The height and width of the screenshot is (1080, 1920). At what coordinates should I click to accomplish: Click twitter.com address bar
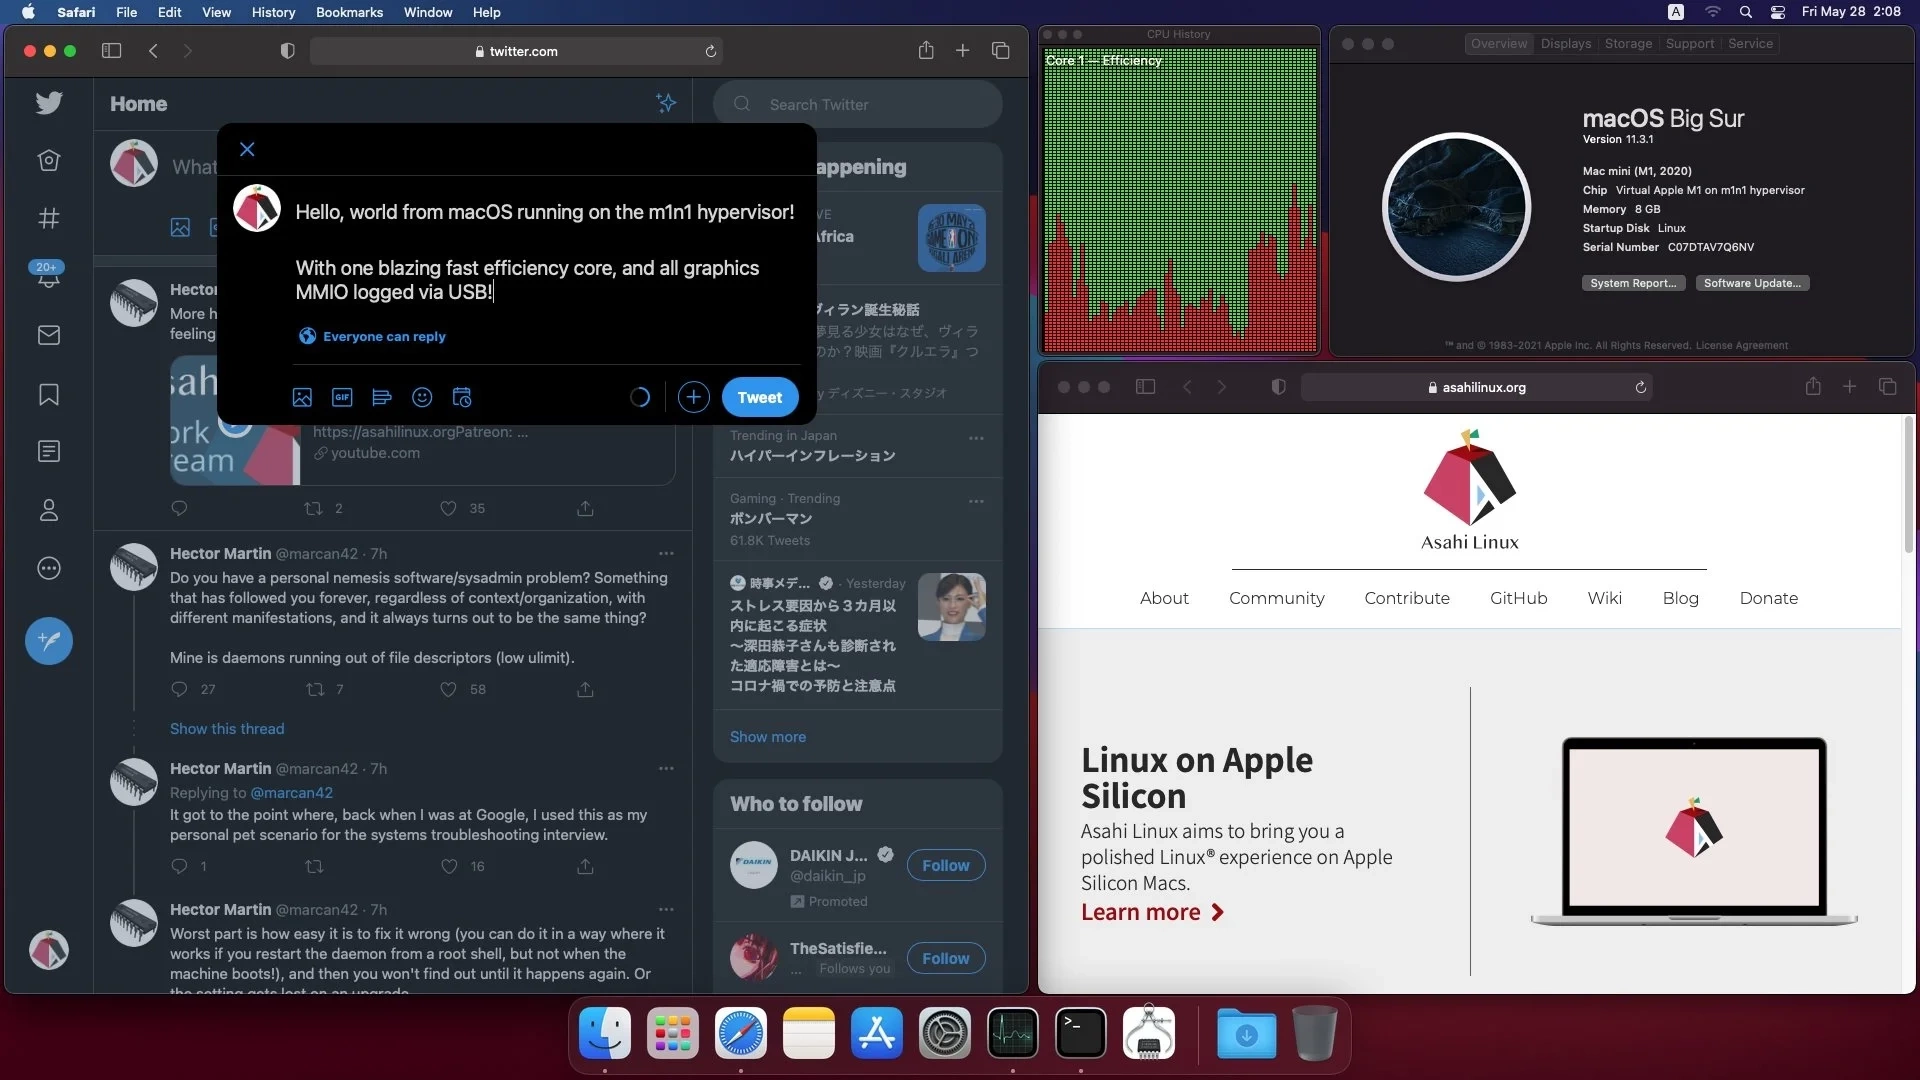(516, 51)
